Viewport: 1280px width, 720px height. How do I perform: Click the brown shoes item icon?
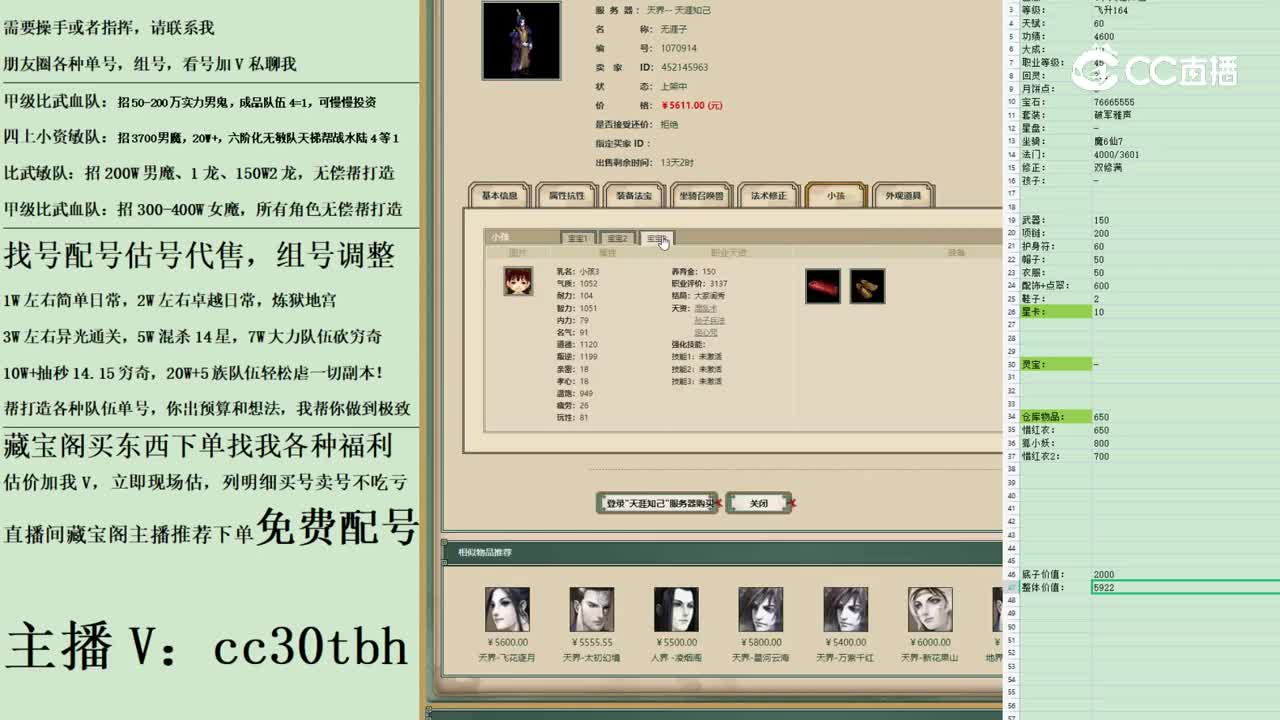867,286
